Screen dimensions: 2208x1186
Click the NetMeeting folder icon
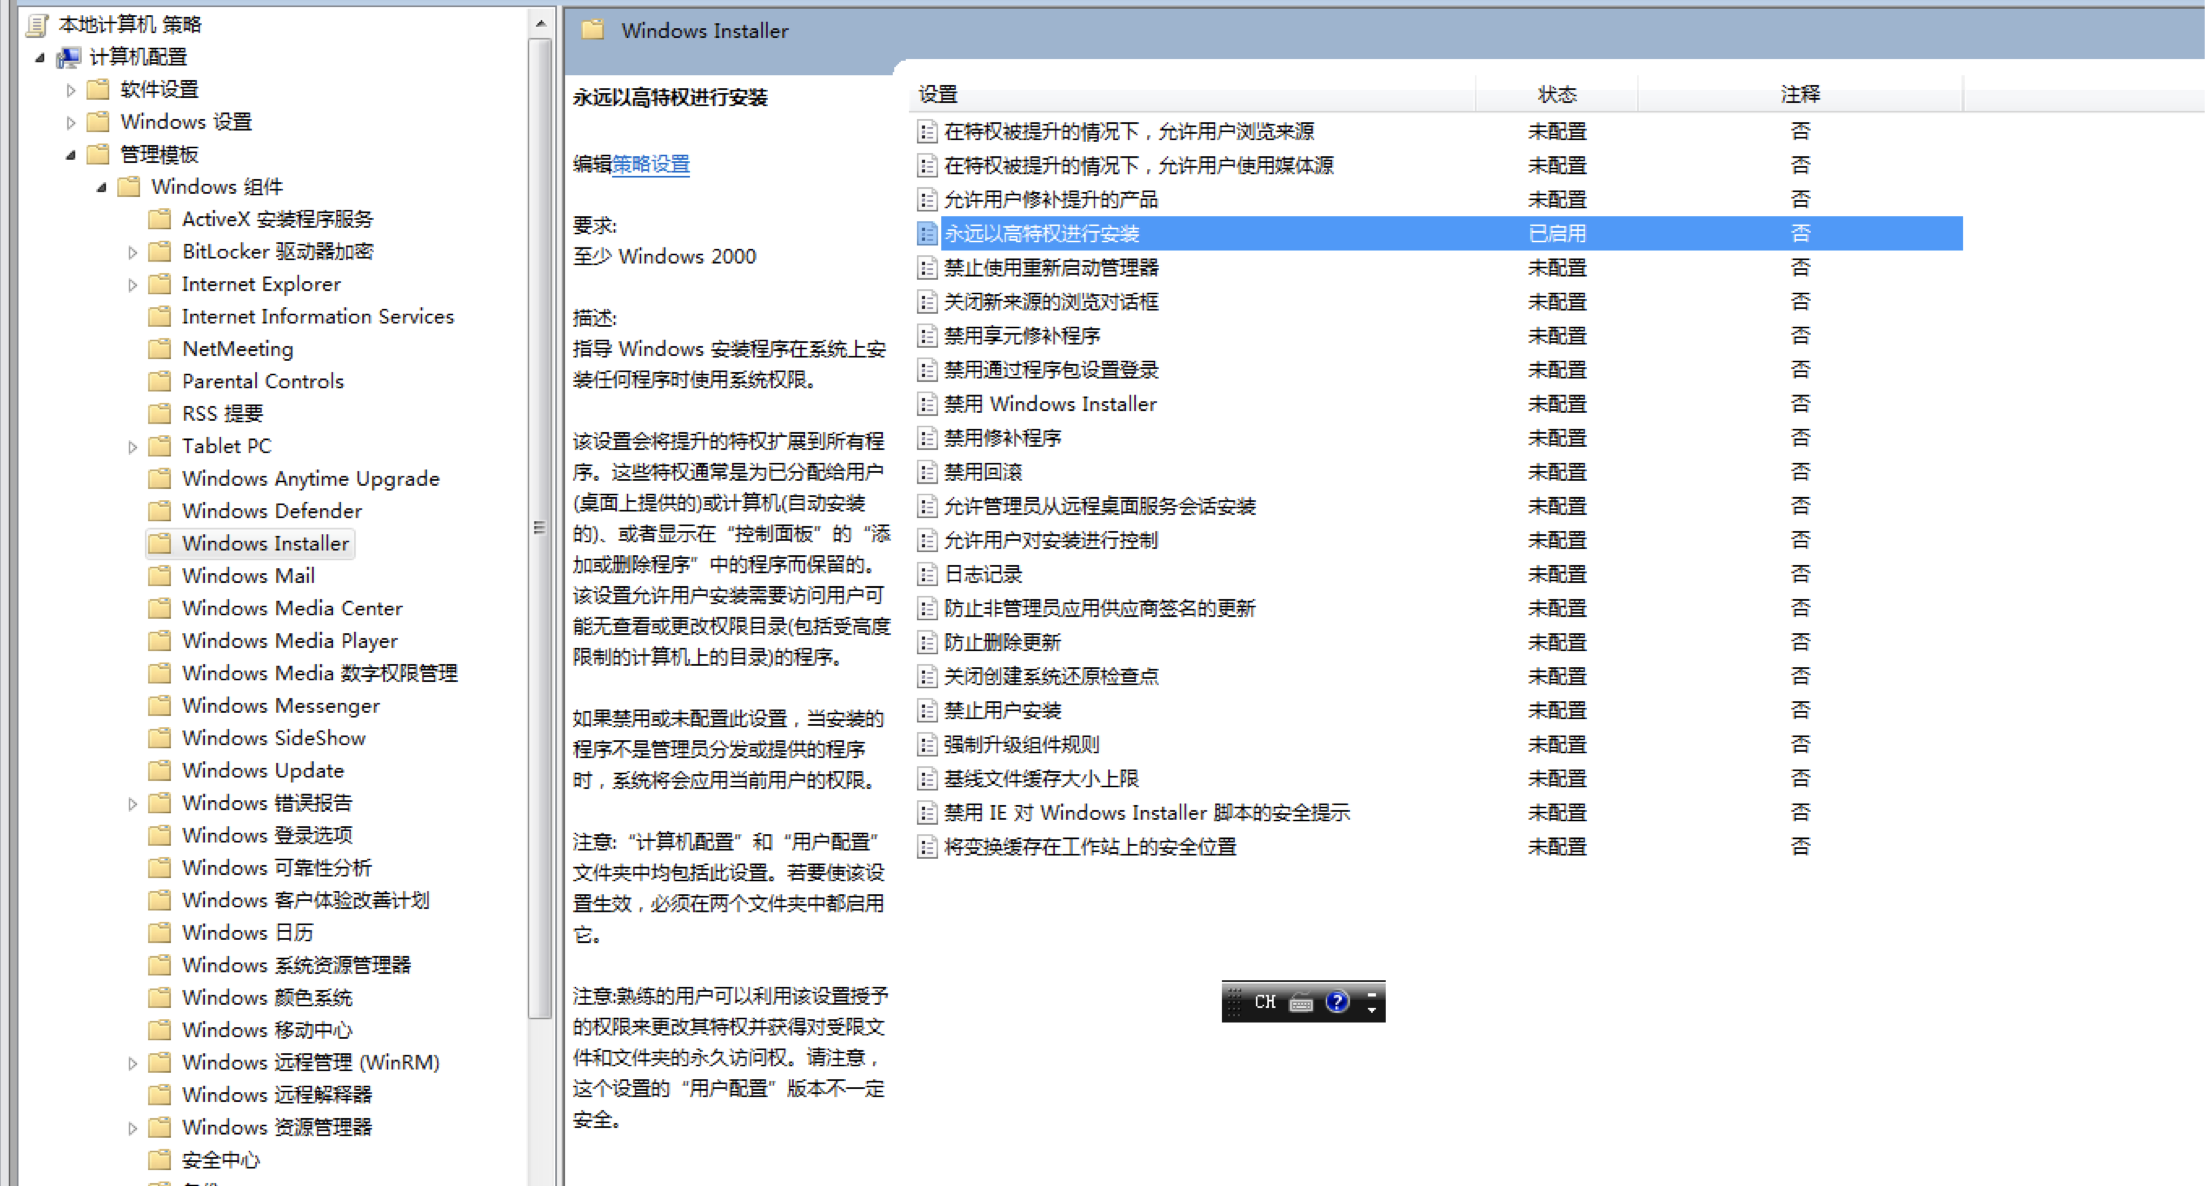coord(159,349)
